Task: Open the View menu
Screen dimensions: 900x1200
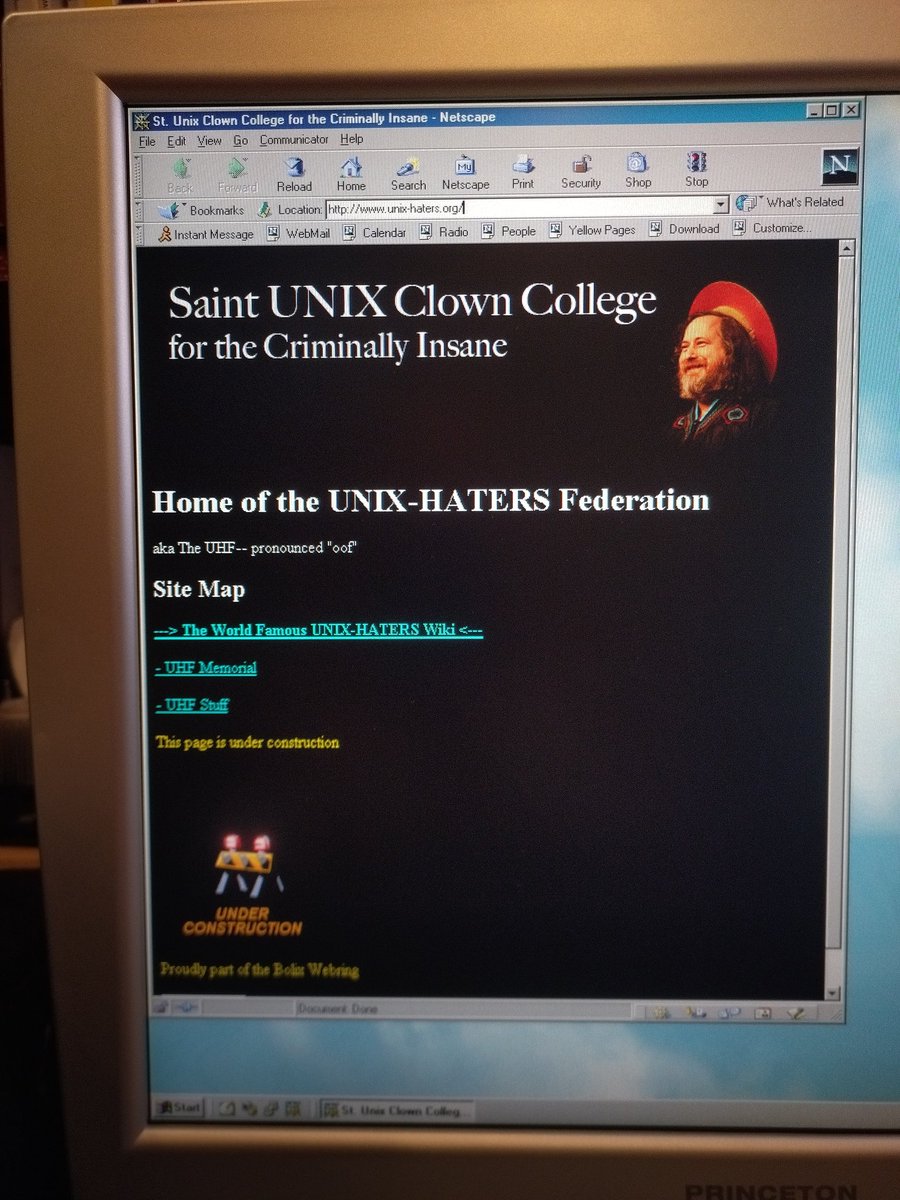Action: [209, 141]
